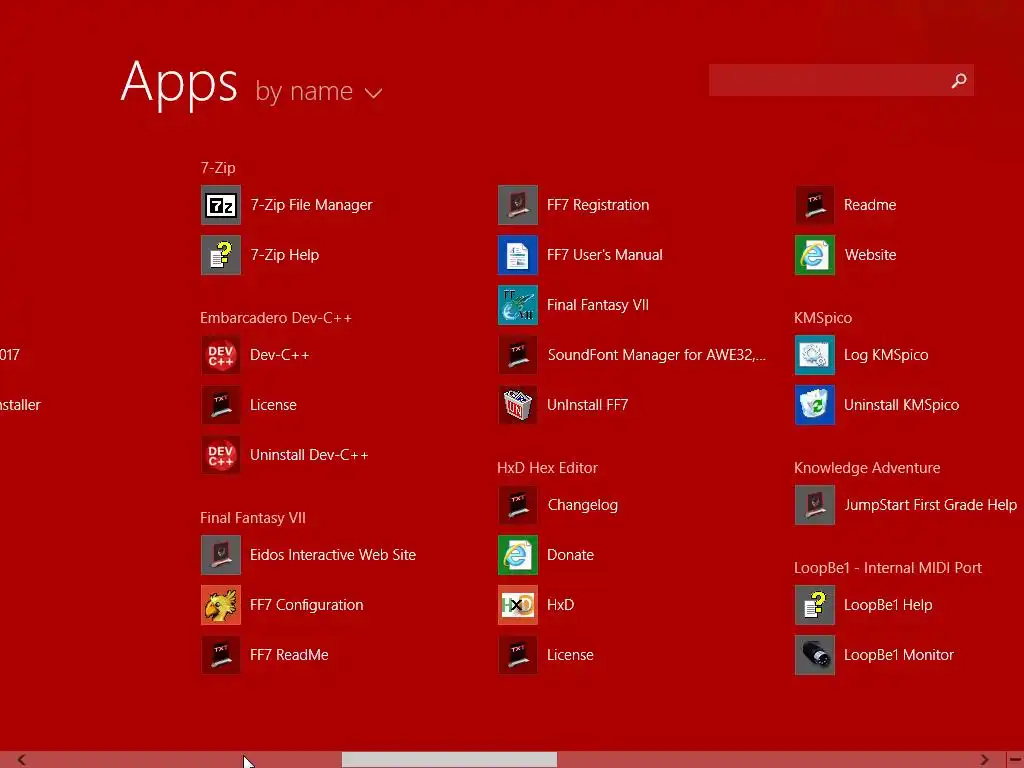Click the 'Uninstall KMSpico' label text
The image size is (1024, 768).
pyautogui.click(x=901, y=405)
